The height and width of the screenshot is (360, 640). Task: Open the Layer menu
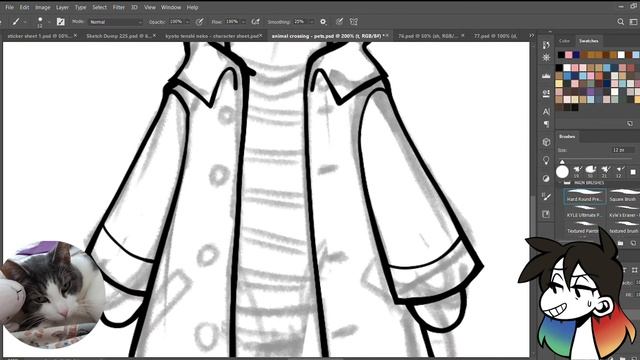click(62, 7)
